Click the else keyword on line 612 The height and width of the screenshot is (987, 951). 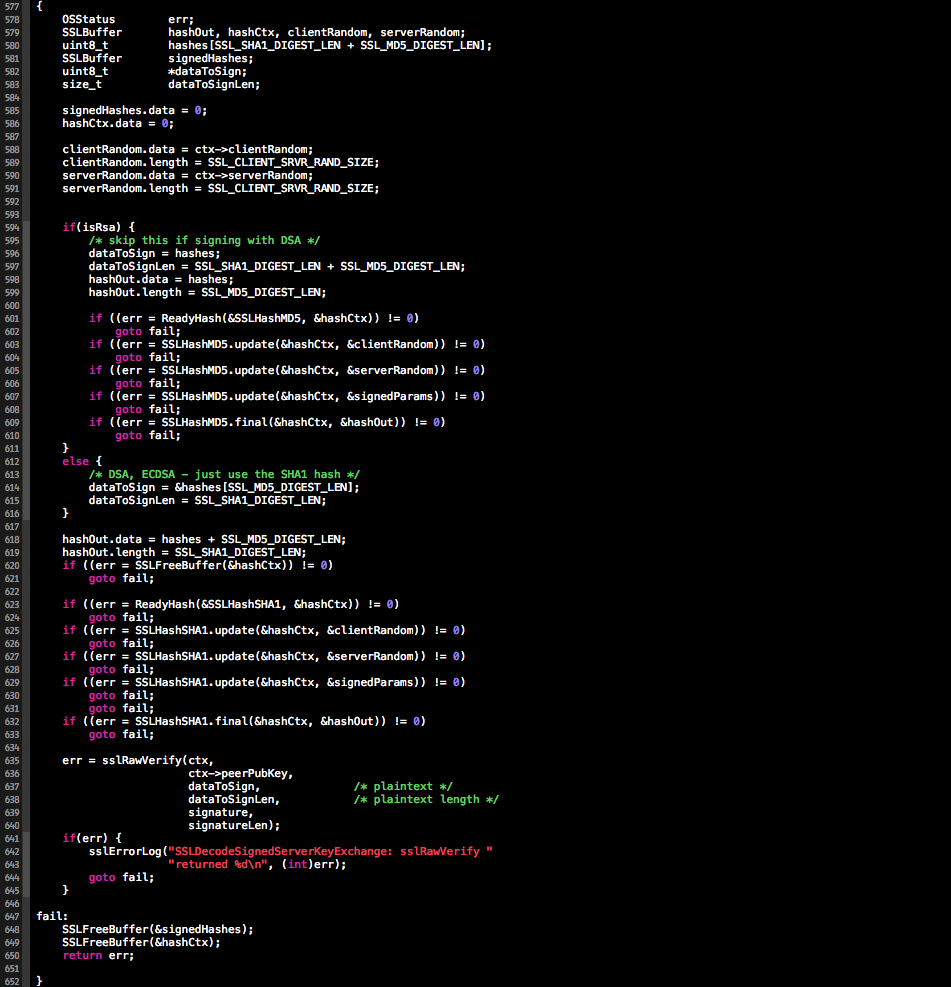[x=75, y=461]
